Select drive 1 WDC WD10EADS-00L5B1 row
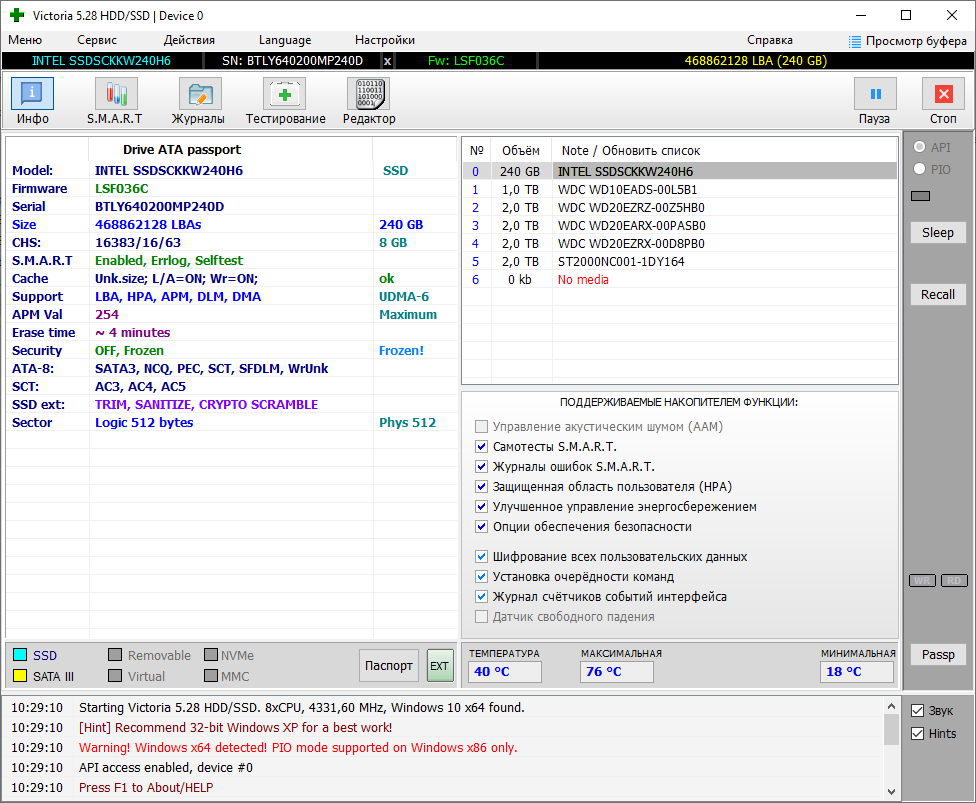The height and width of the screenshot is (803, 976). click(x=680, y=189)
